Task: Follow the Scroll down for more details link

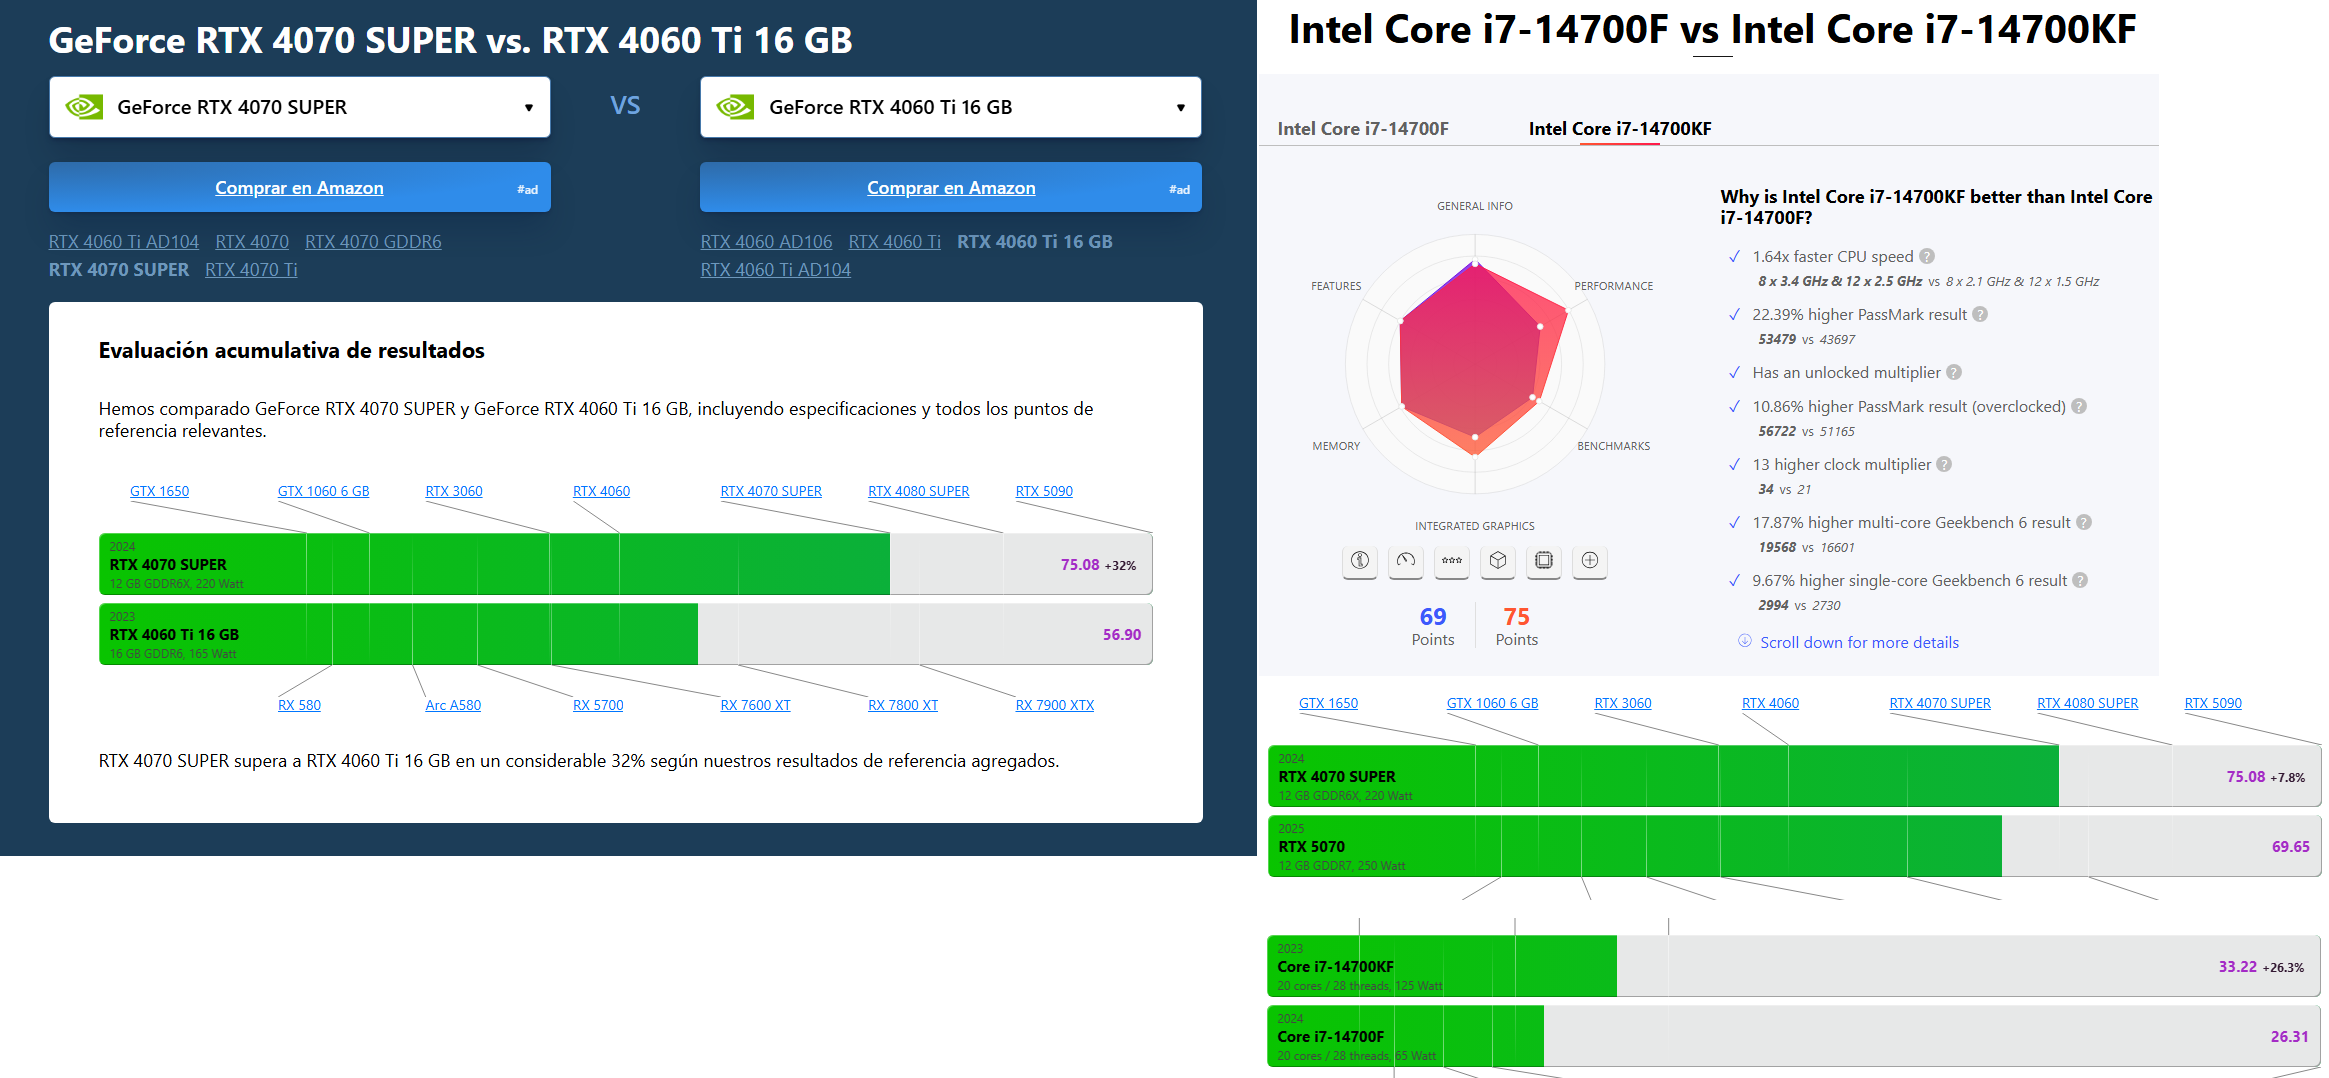Action: tap(1858, 643)
